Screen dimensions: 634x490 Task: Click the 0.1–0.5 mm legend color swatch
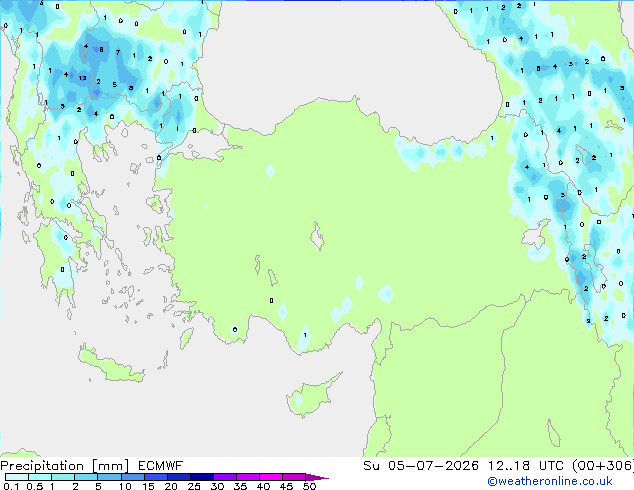[x=17, y=477]
